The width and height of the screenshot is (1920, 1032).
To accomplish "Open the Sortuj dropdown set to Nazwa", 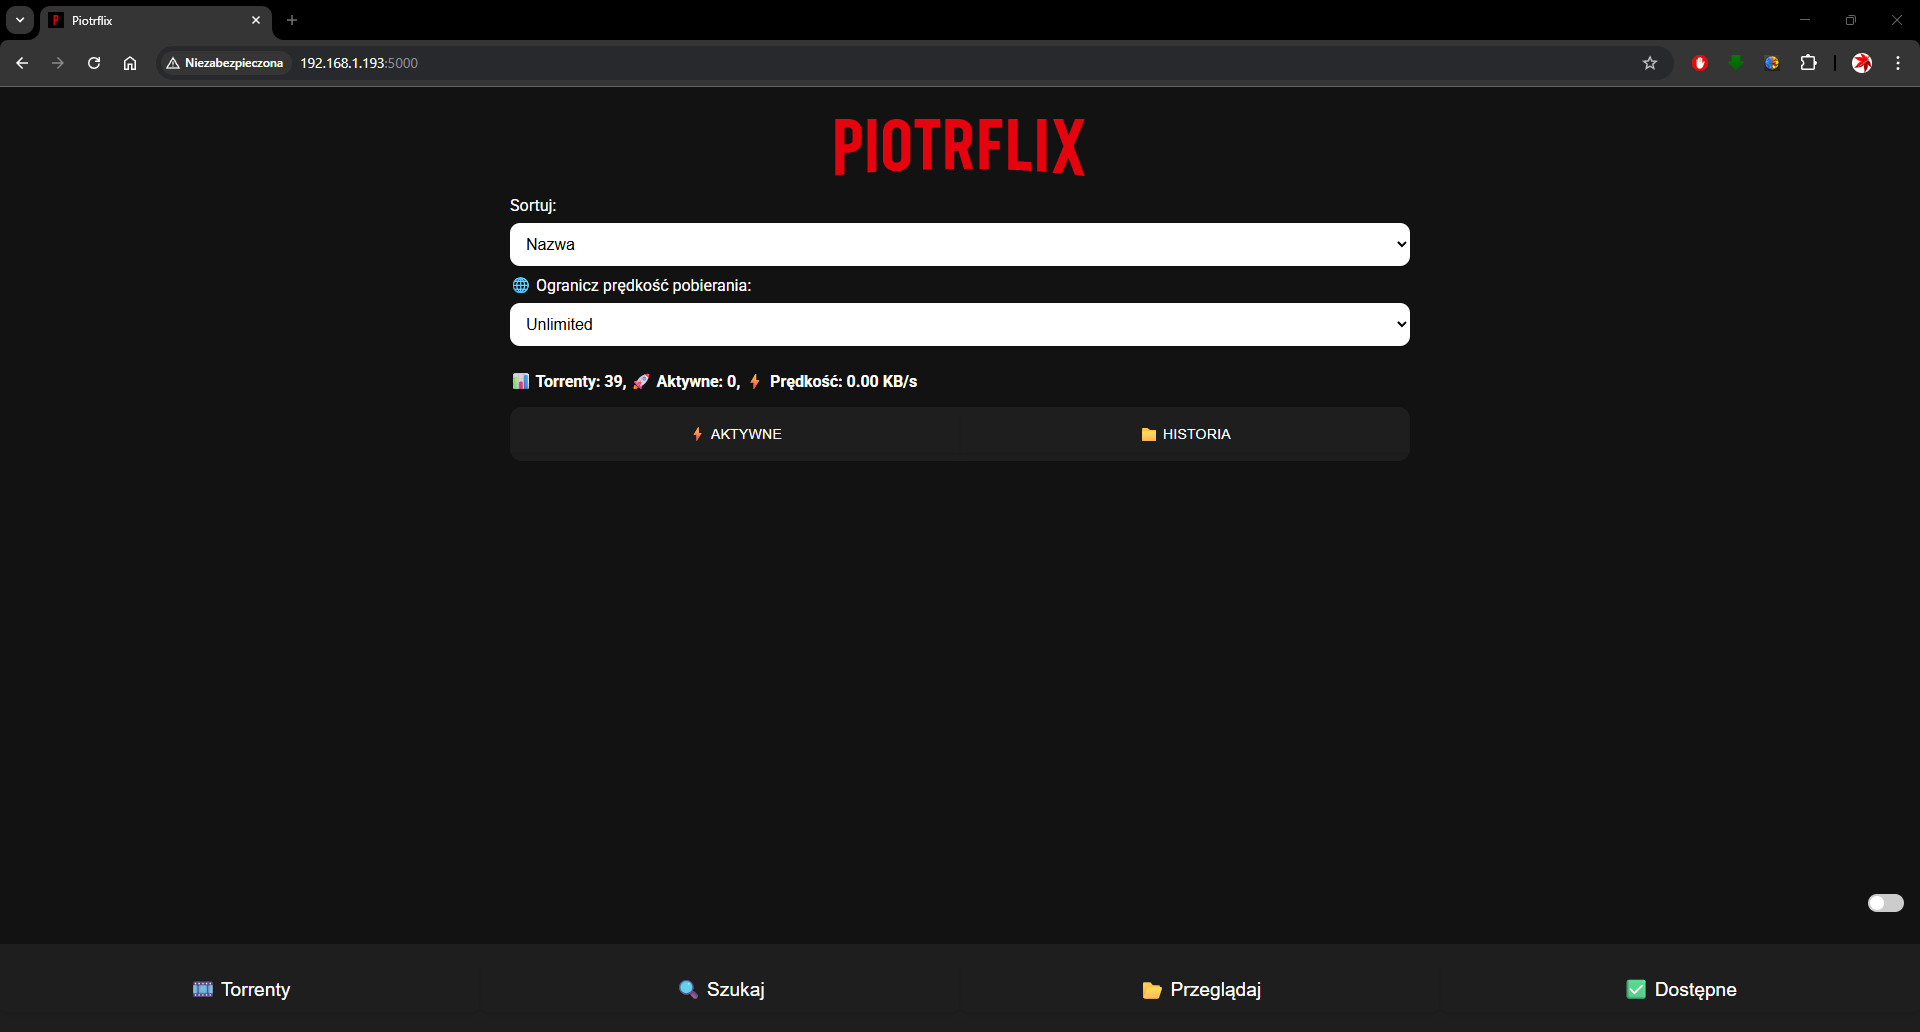I will click(960, 244).
